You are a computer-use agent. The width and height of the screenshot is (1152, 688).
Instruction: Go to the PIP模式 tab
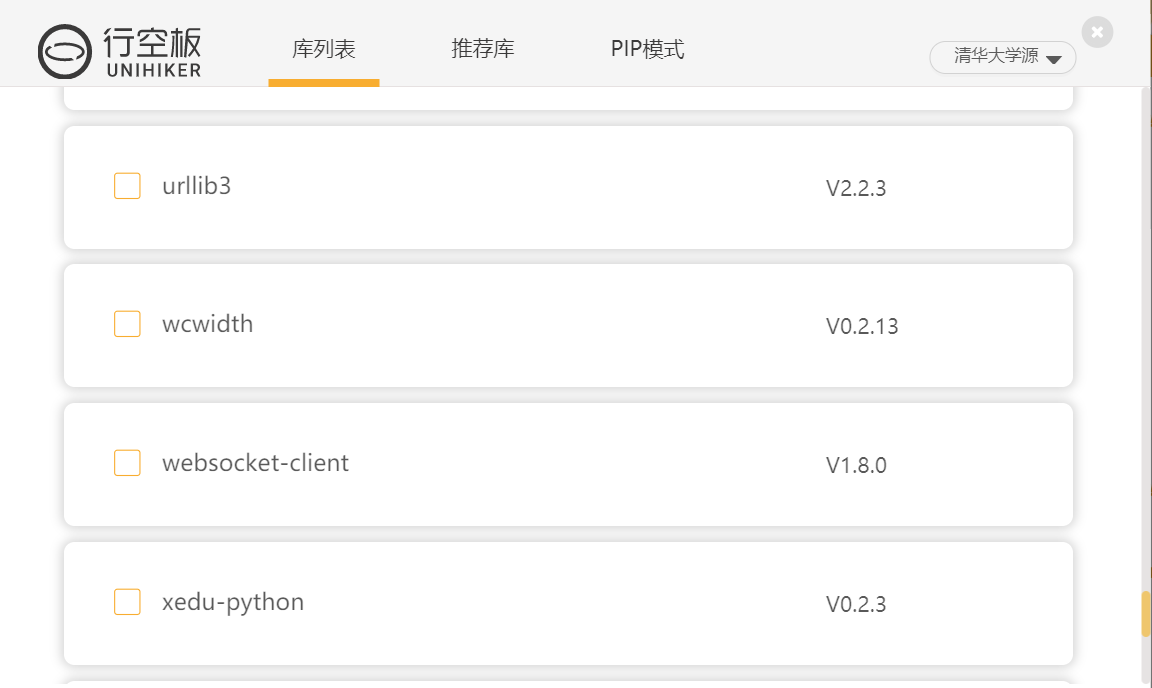[647, 49]
